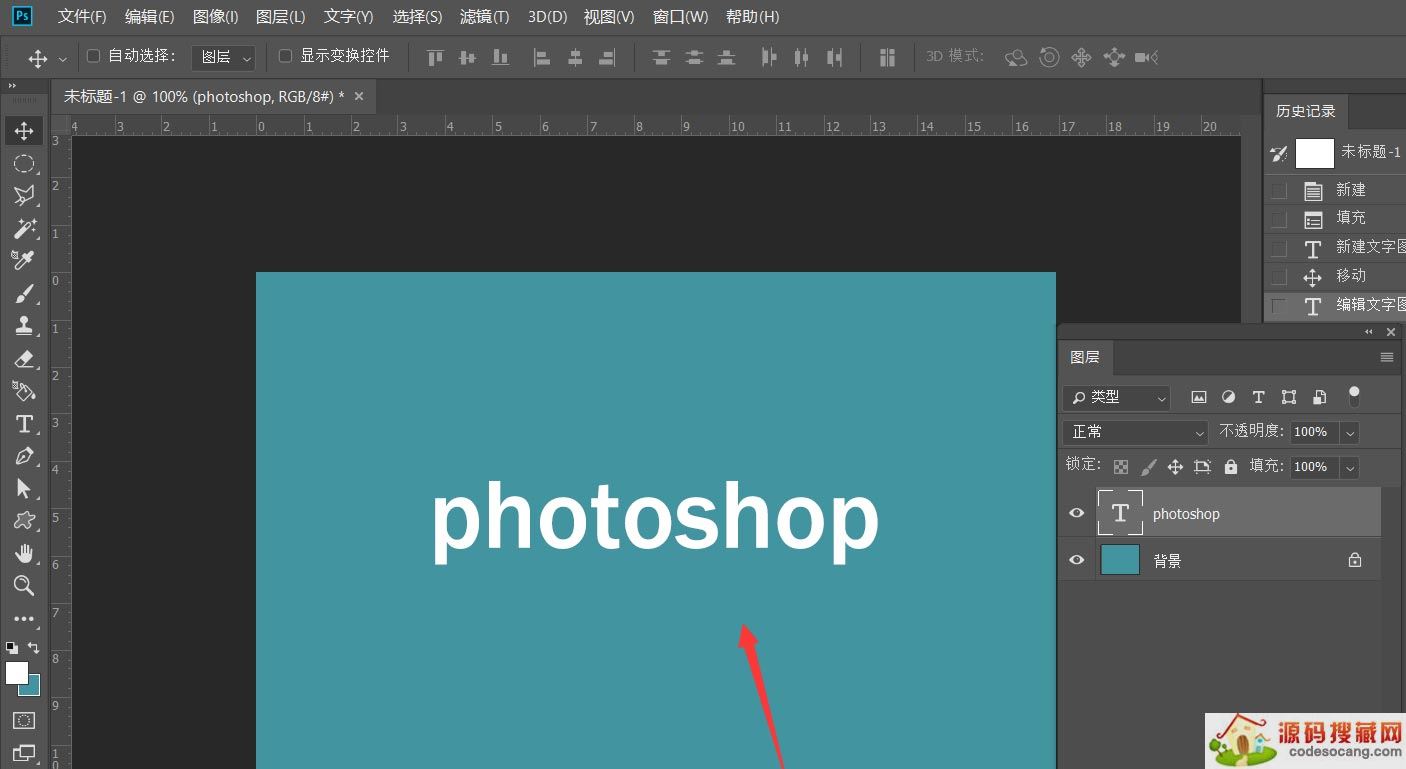Image resolution: width=1406 pixels, height=769 pixels.
Task: Toggle the layer filtering switch
Action: pyautogui.click(x=1354, y=397)
